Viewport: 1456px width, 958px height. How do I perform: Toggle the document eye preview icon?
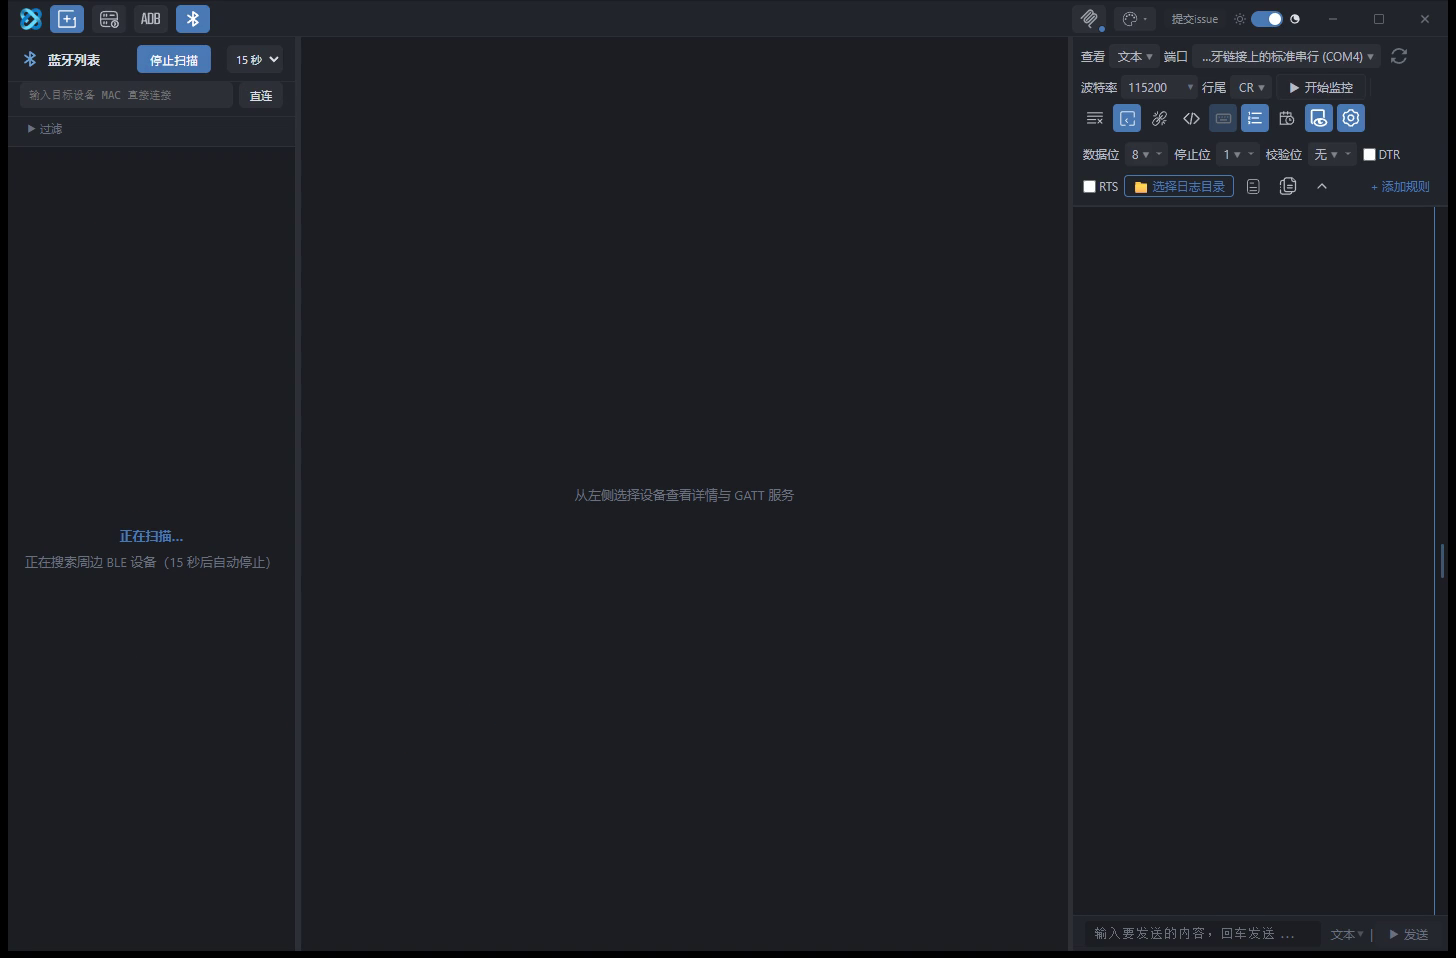click(x=1319, y=118)
